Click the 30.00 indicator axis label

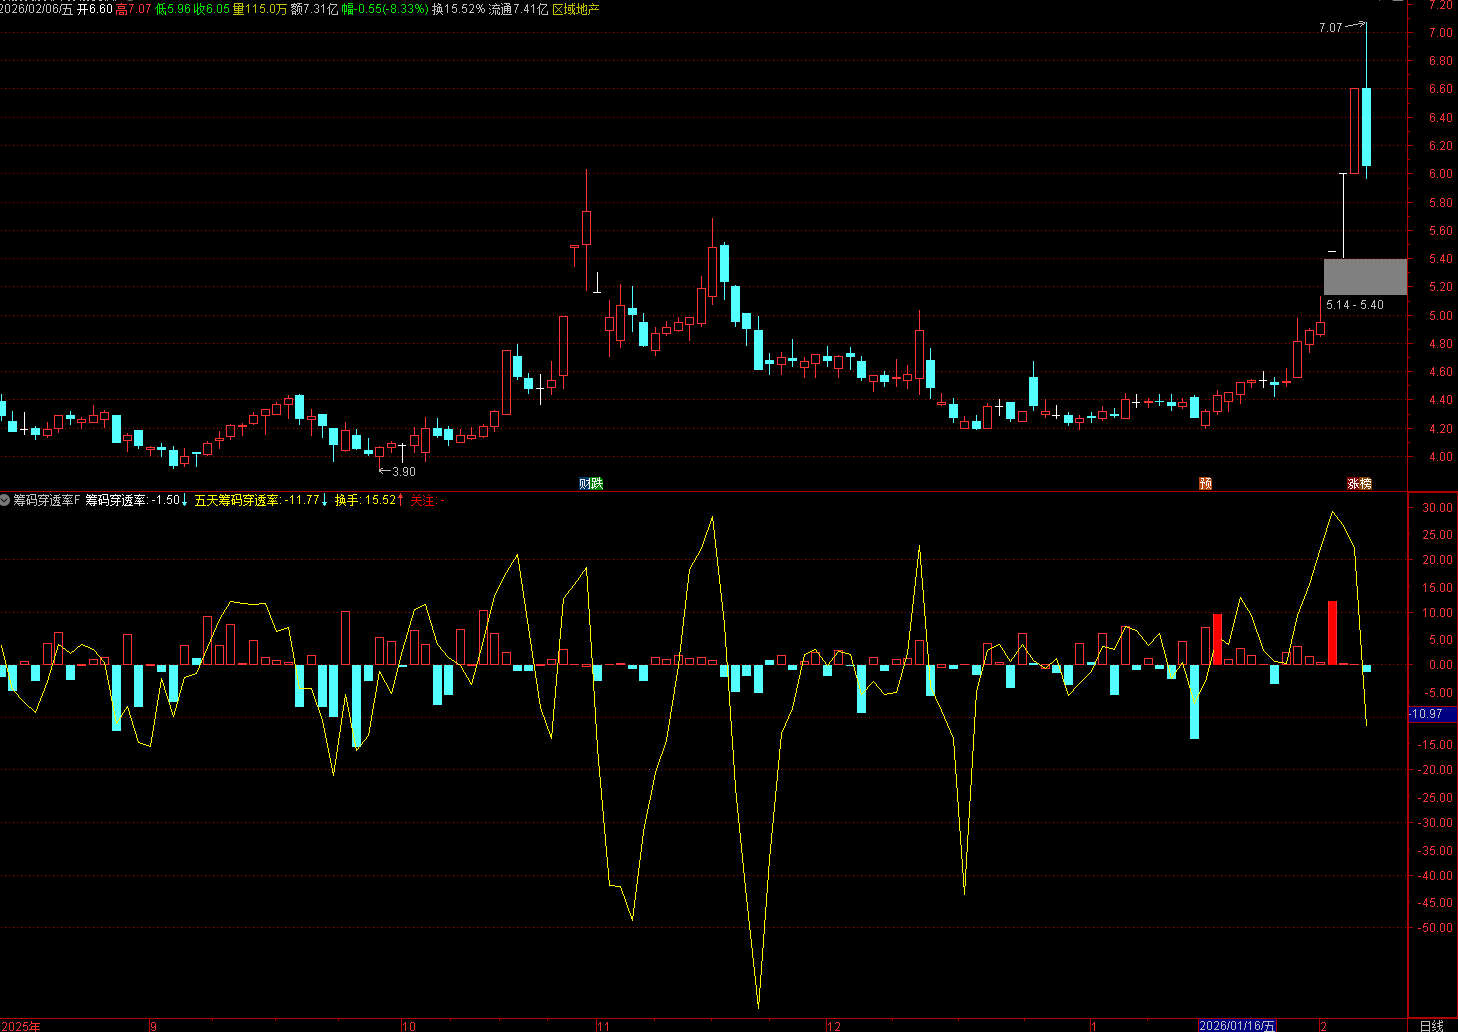[1438, 508]
